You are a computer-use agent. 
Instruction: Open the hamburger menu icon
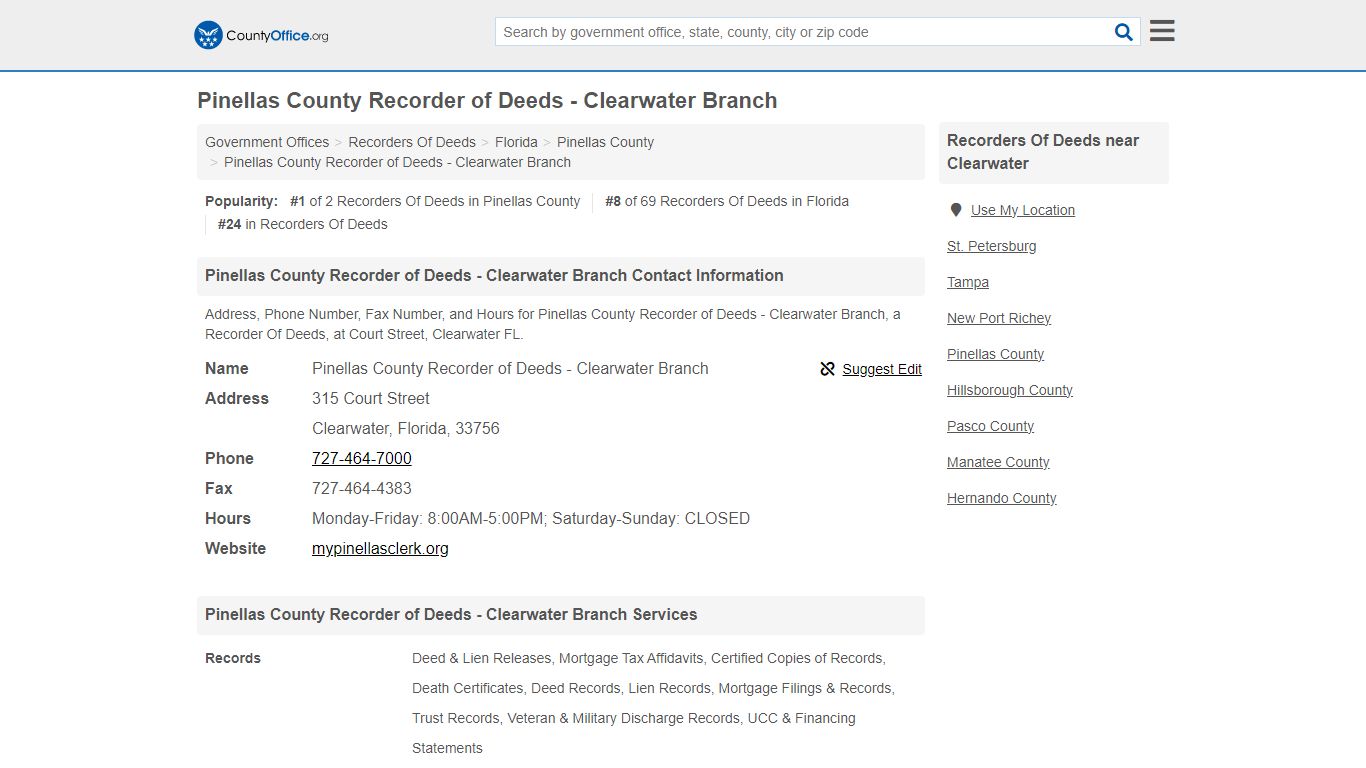point(1162,31)
